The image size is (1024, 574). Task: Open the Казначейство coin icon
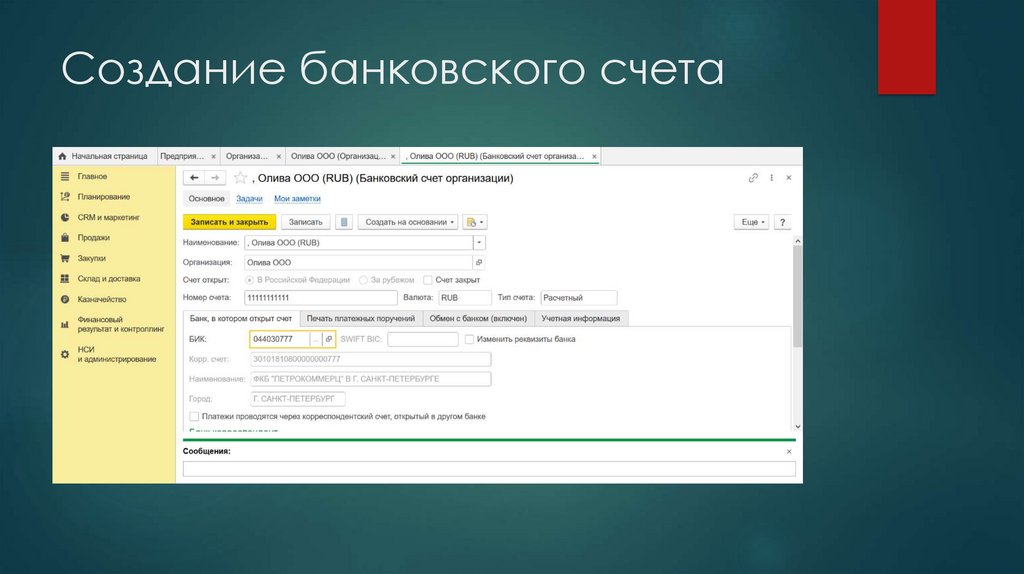click(65, 299)
